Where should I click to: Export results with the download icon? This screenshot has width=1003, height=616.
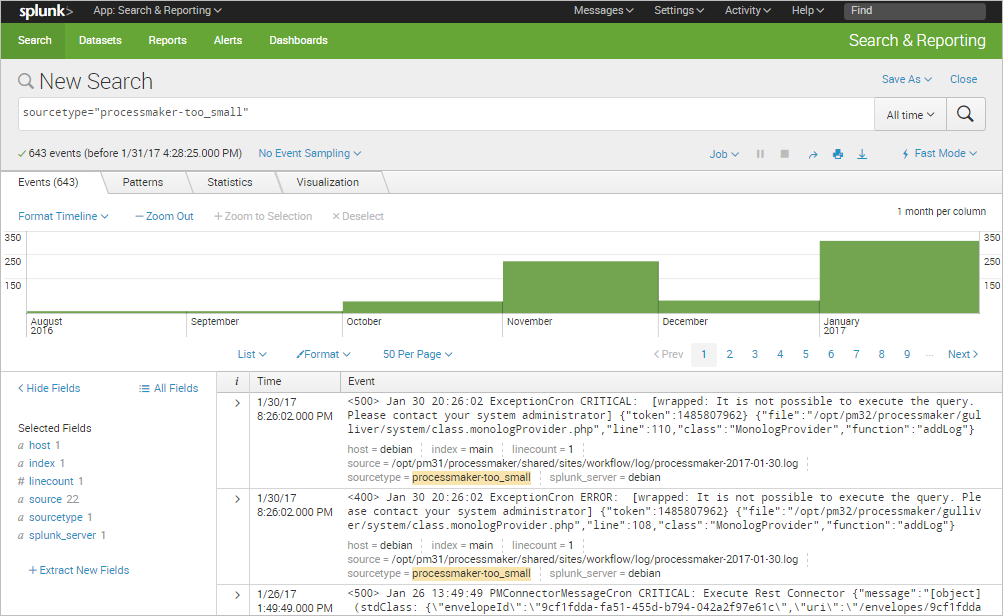click(x=863, y=154)
